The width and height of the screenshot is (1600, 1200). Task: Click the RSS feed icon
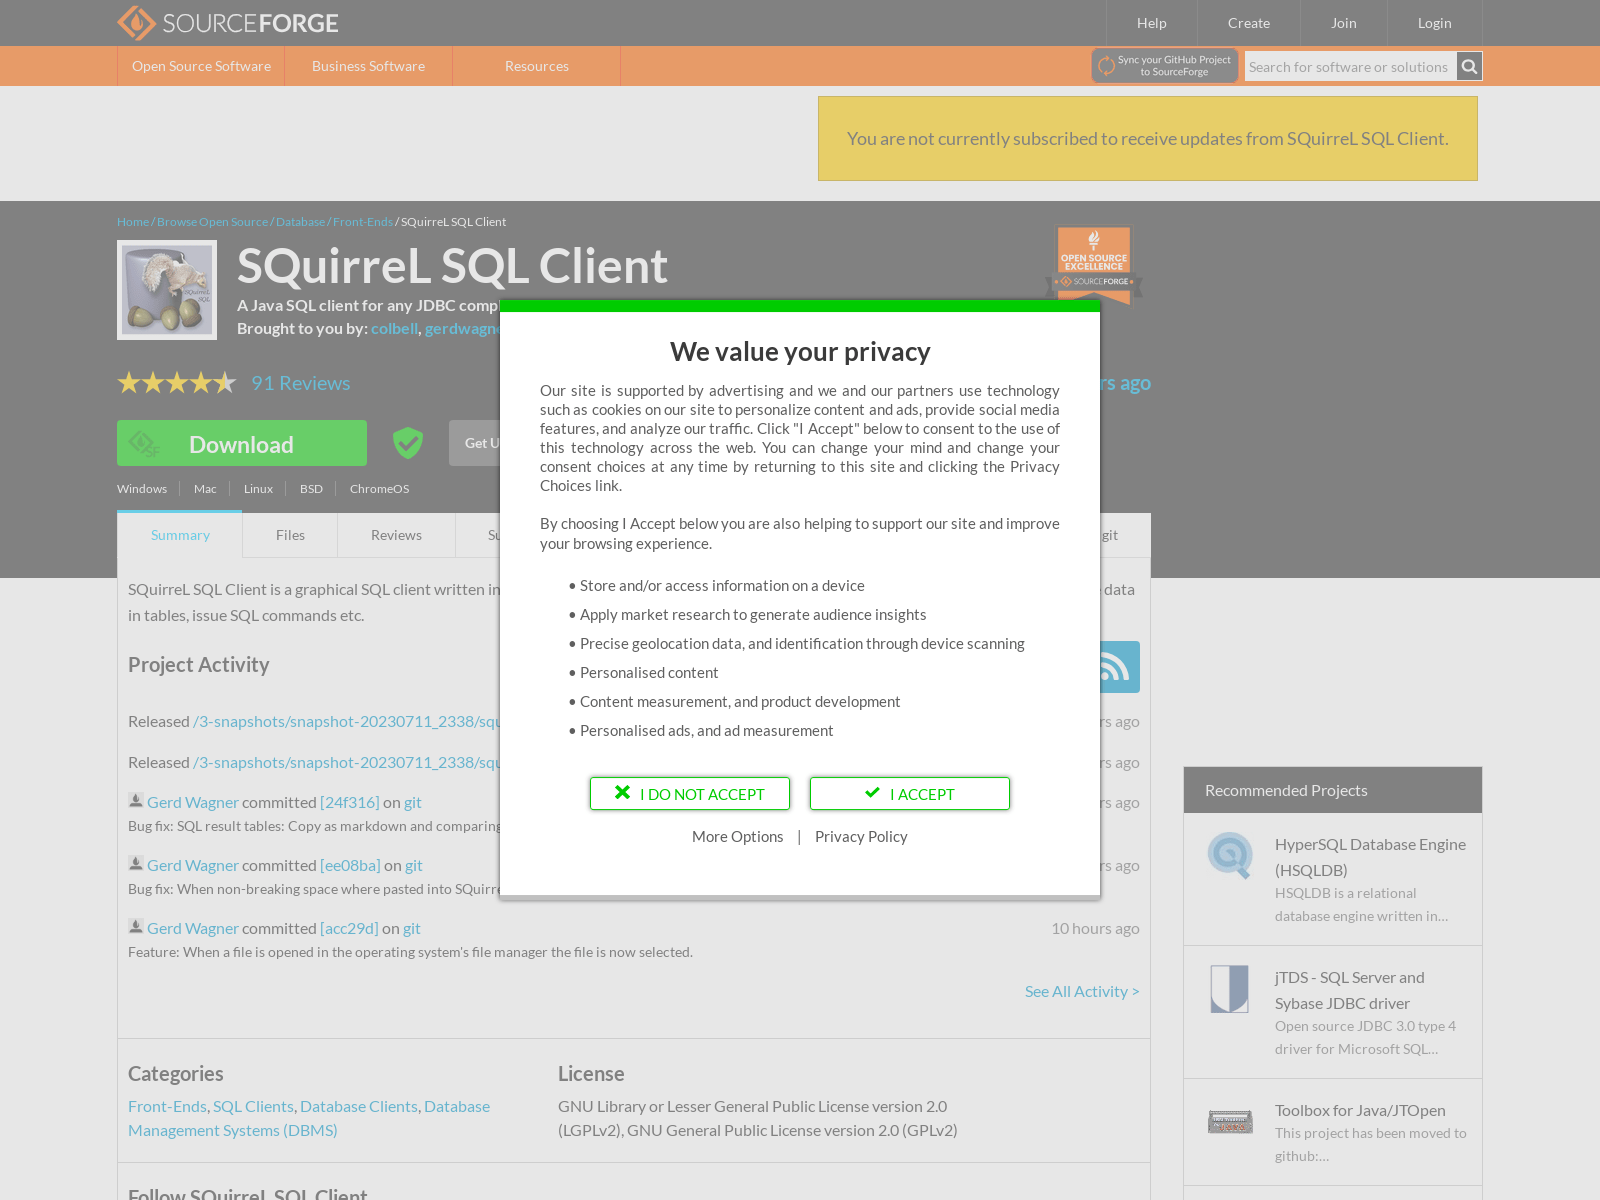[1114, 667]
